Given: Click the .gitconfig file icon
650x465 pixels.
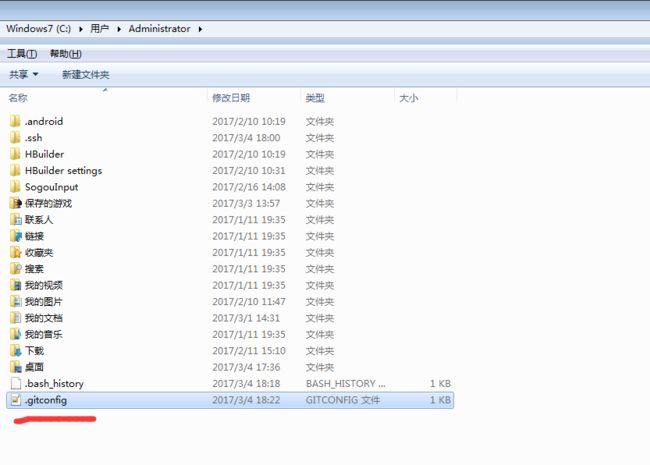Looking at the screenshot, I should (15, 400).
